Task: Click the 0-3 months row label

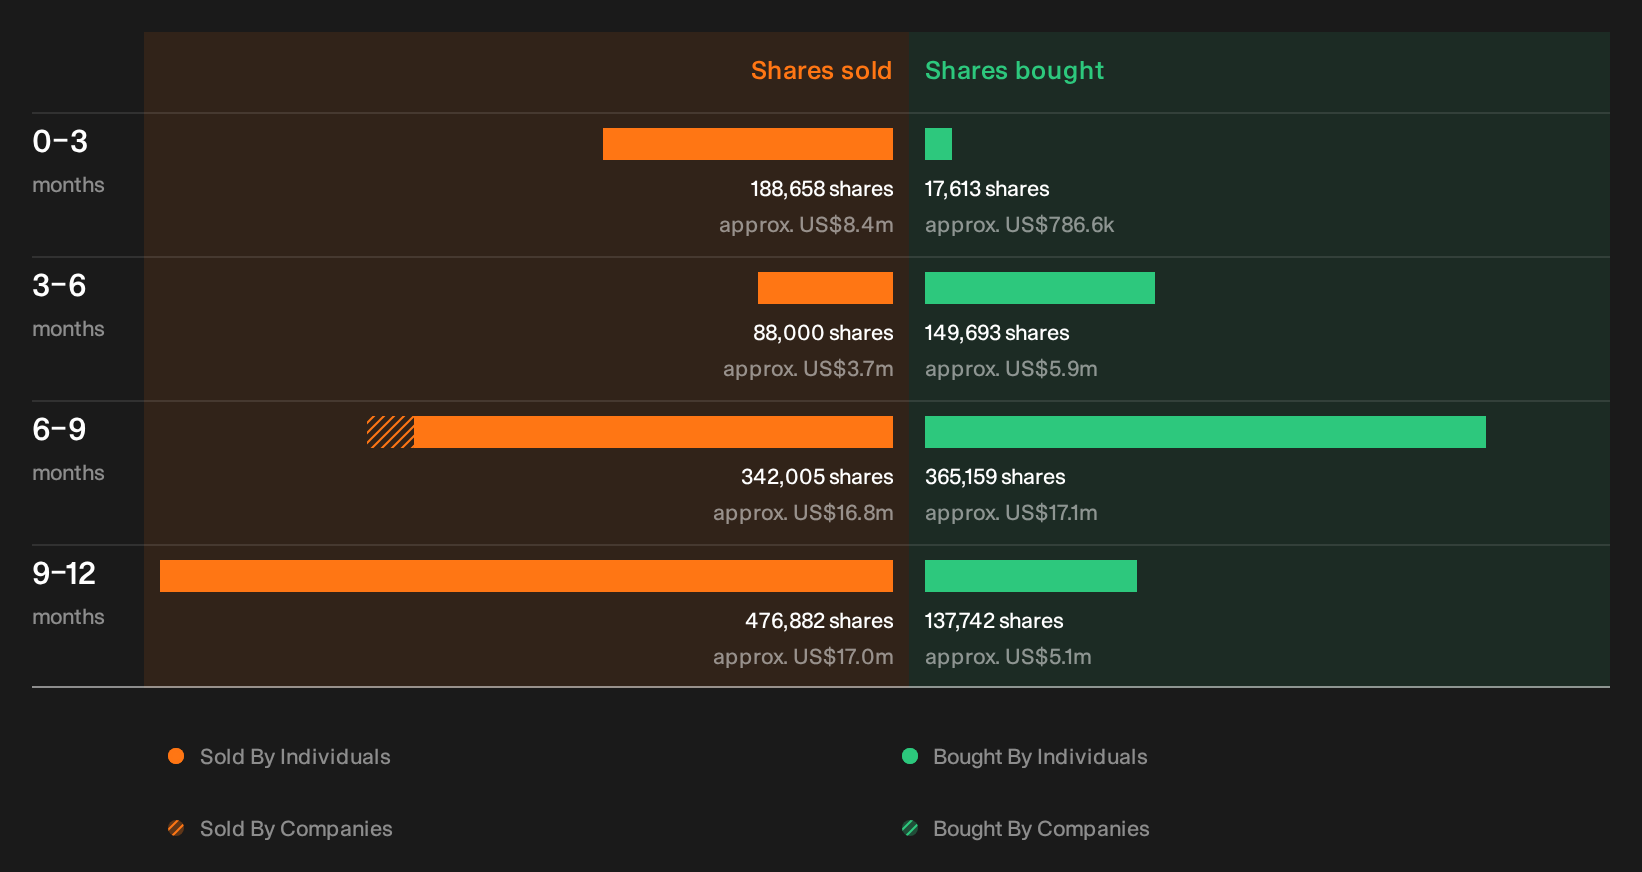Action: click(x=68, y=161)
